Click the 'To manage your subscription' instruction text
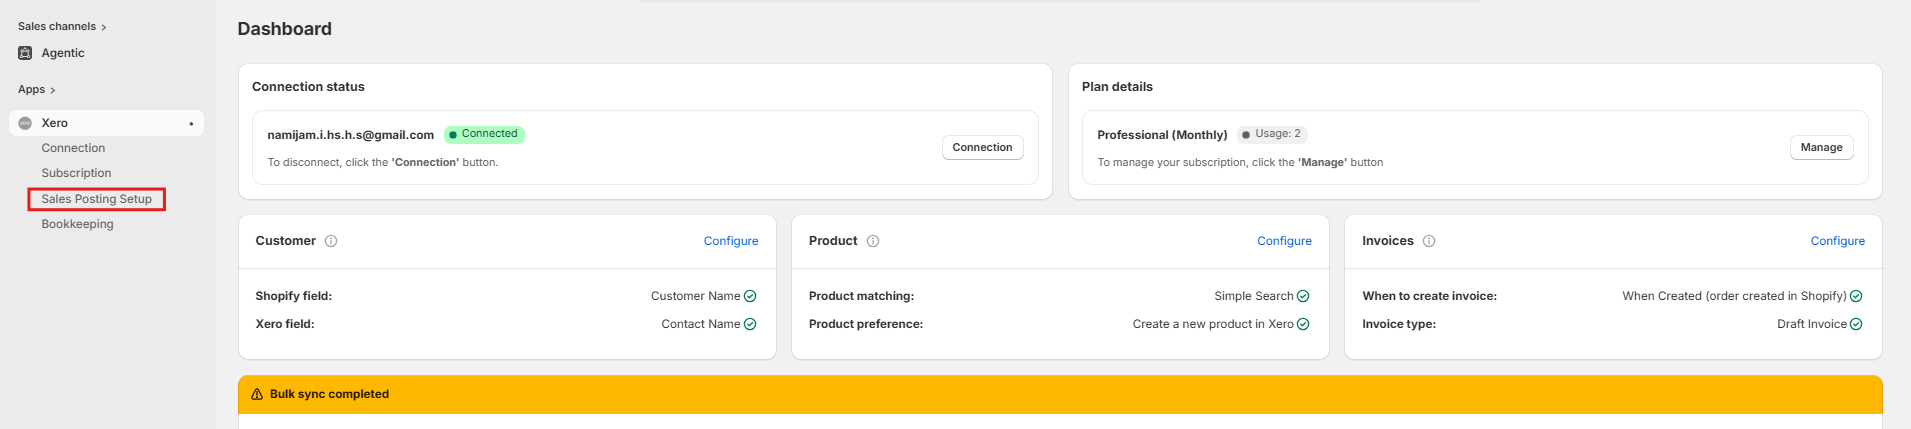This screenshot has height=429, width=1911. pos(1240,162)
